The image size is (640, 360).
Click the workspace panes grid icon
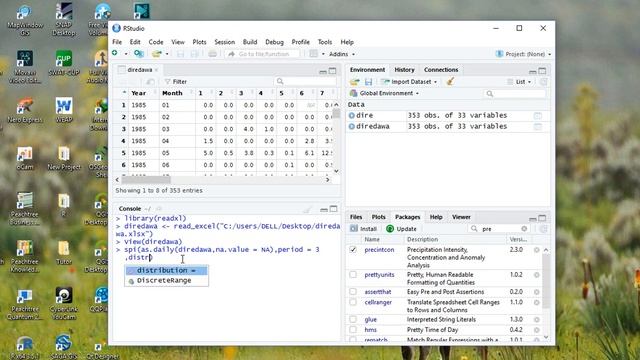click(313, 54)
